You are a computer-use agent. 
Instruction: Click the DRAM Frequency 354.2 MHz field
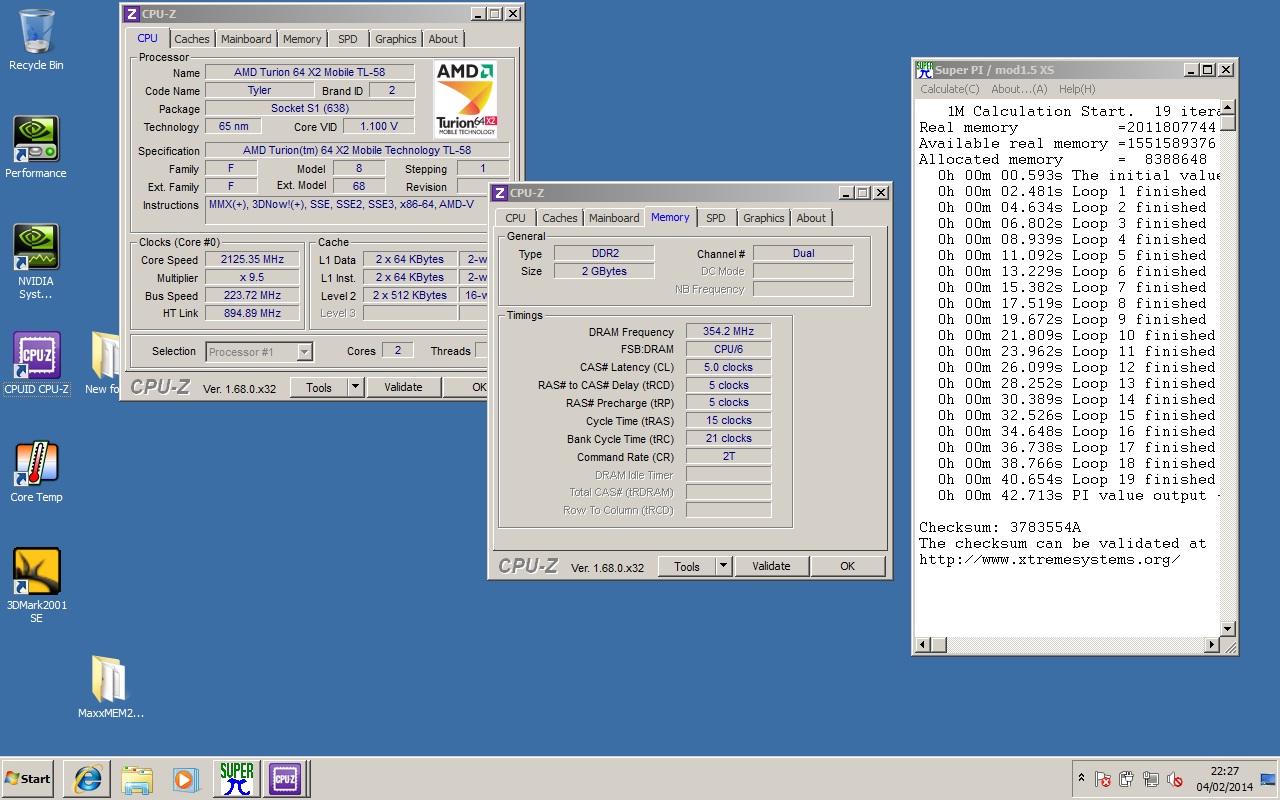pos(728,331)
